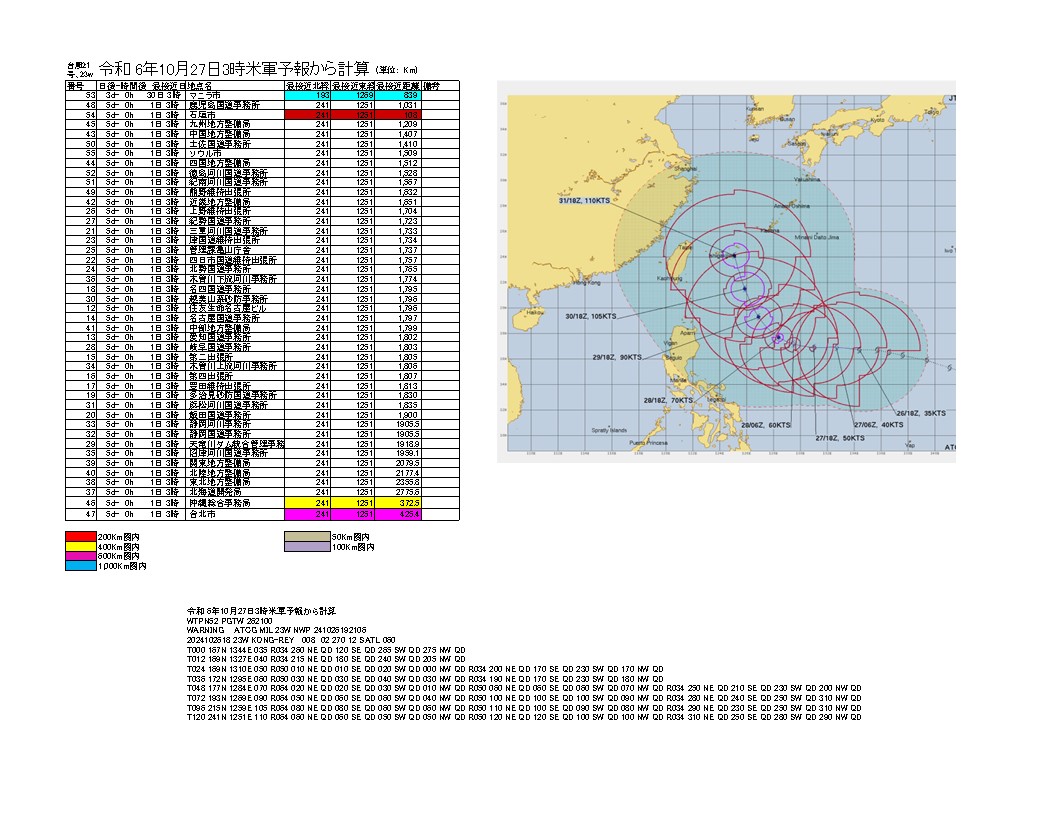1057x813 pixels.
Task: Click the sheet title 令和6年10月27日3時米軍予報から計算
Action: pos(234,69)
